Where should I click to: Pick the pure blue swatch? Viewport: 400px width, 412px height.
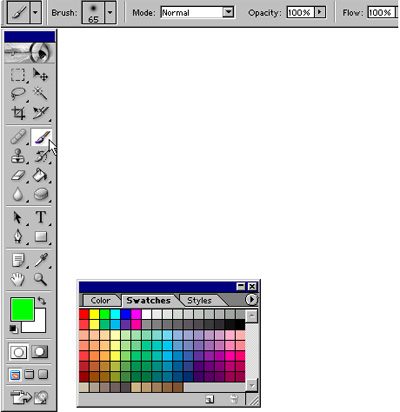click(x=126, y=314)
